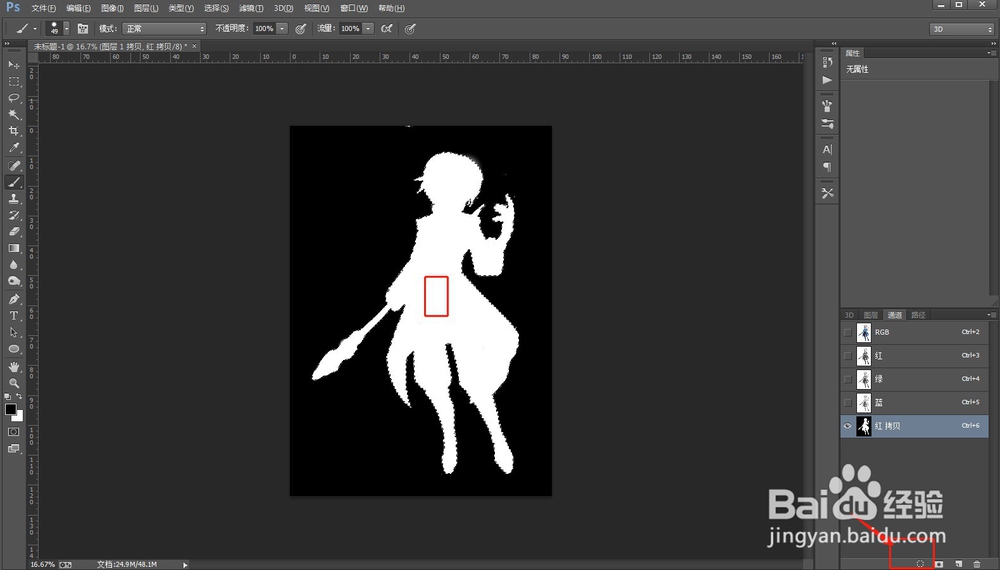
Task: Open the 窗口(W) menu
Action: (x=354, y=8)
